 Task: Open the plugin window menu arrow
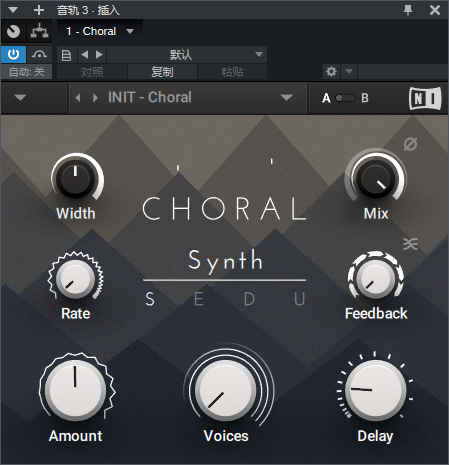[13, 10]
